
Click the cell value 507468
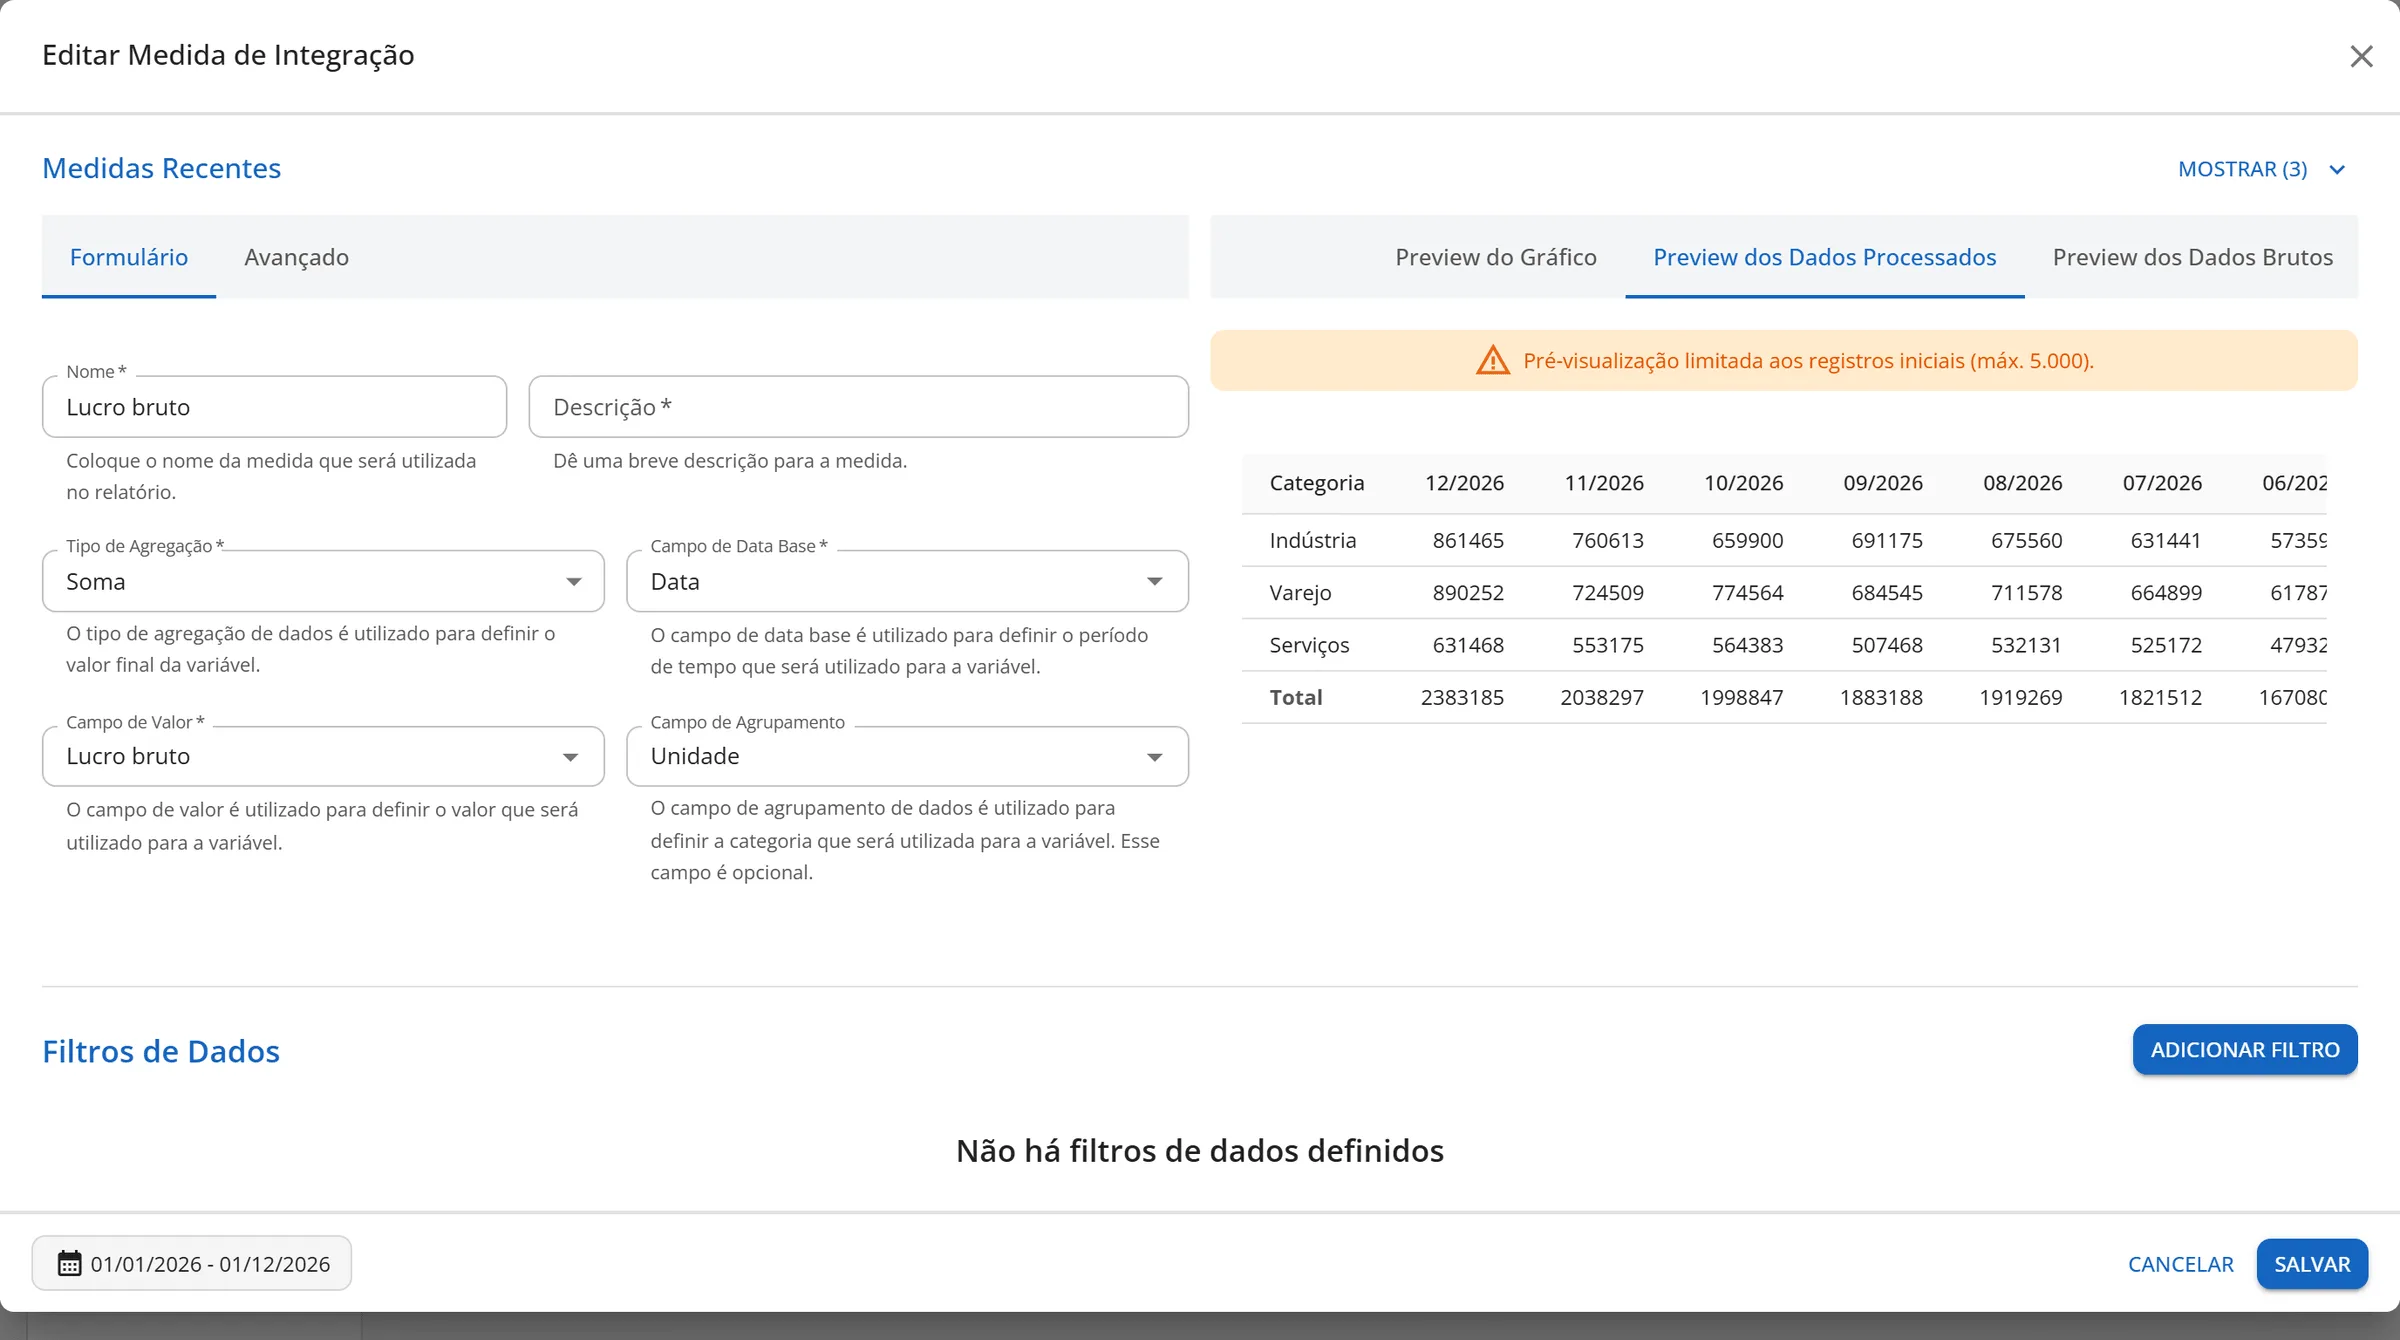pos(1887,645)
